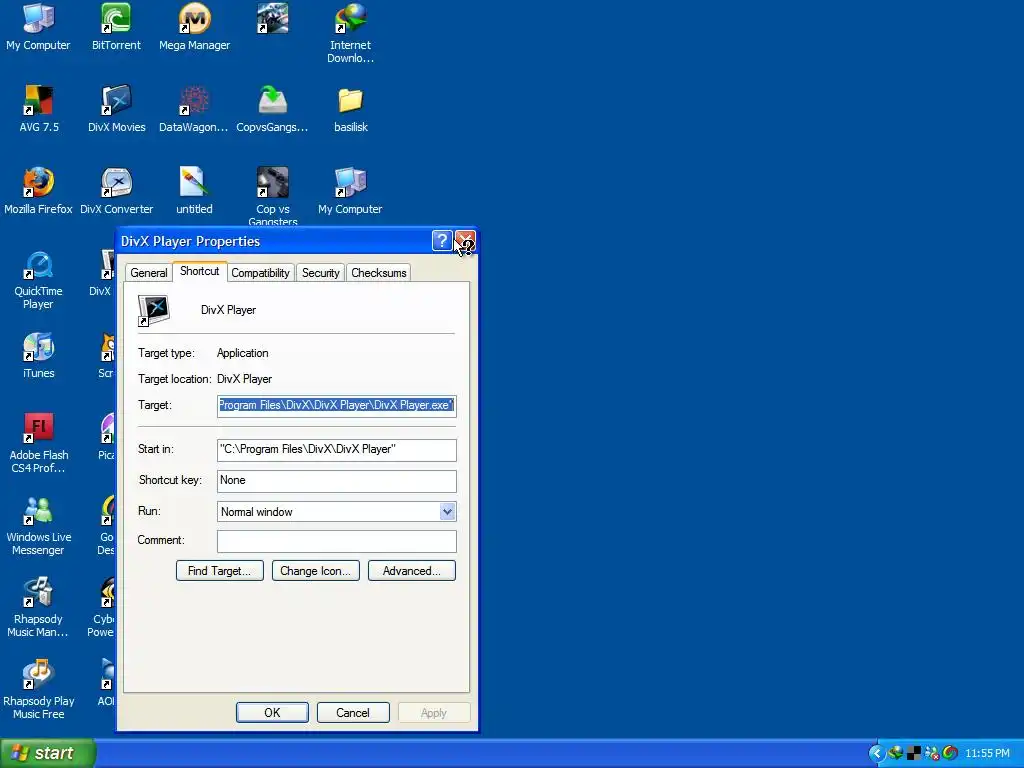Click the multicolor swirl tray icon
This screenshot has width=1024, height=768.
(950, 753)
